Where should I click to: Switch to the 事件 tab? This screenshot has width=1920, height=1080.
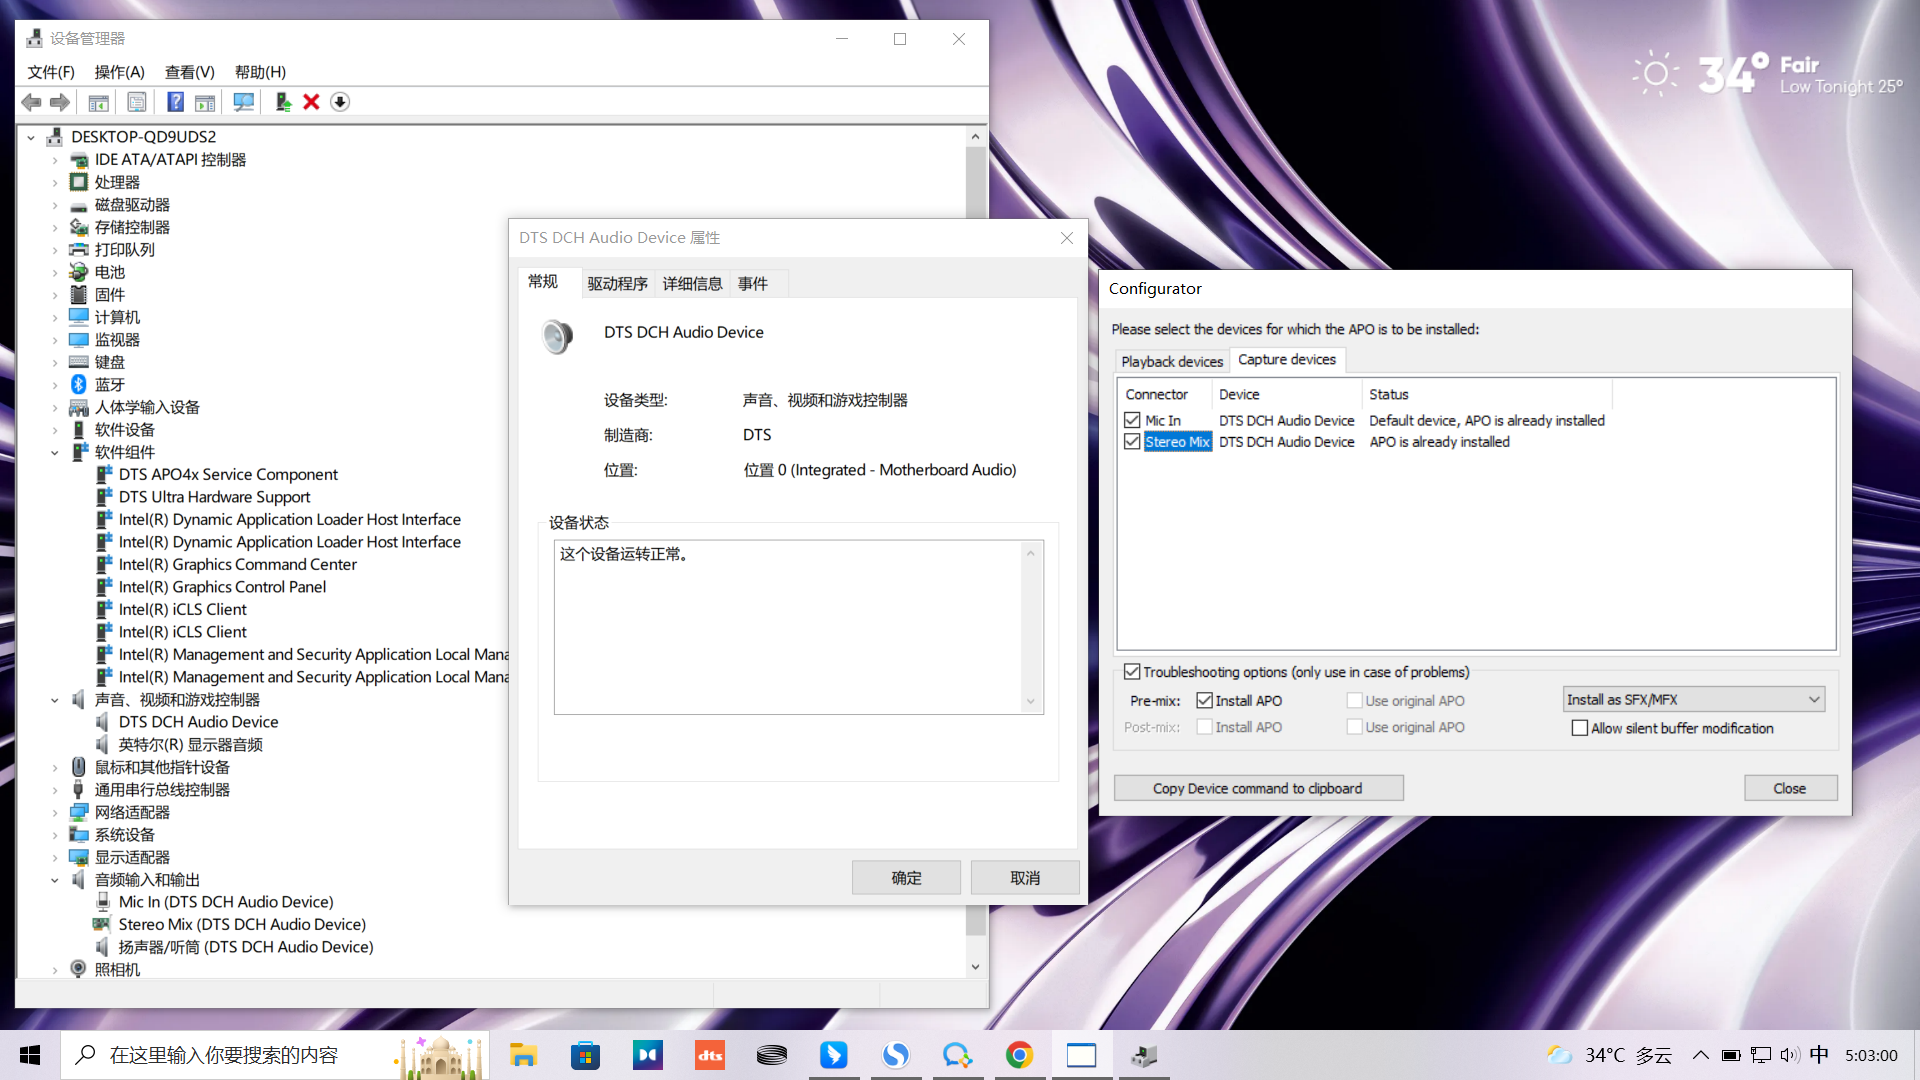pyautogui.click(x=753, y=284)
